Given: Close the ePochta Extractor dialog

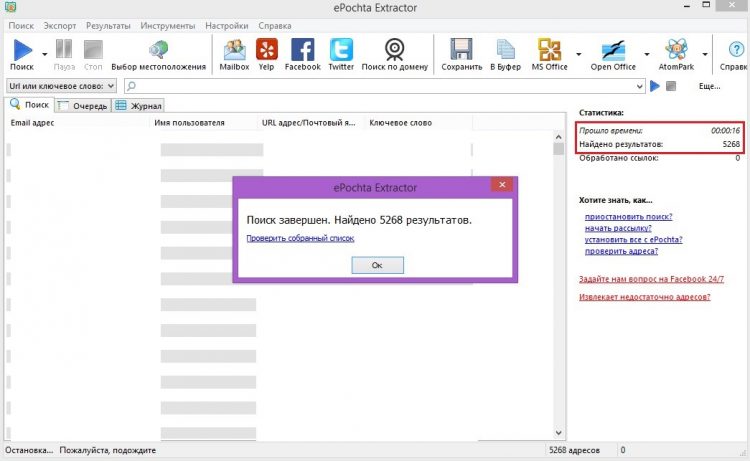Looking at the screenshot, I should [x=502, y=185].
